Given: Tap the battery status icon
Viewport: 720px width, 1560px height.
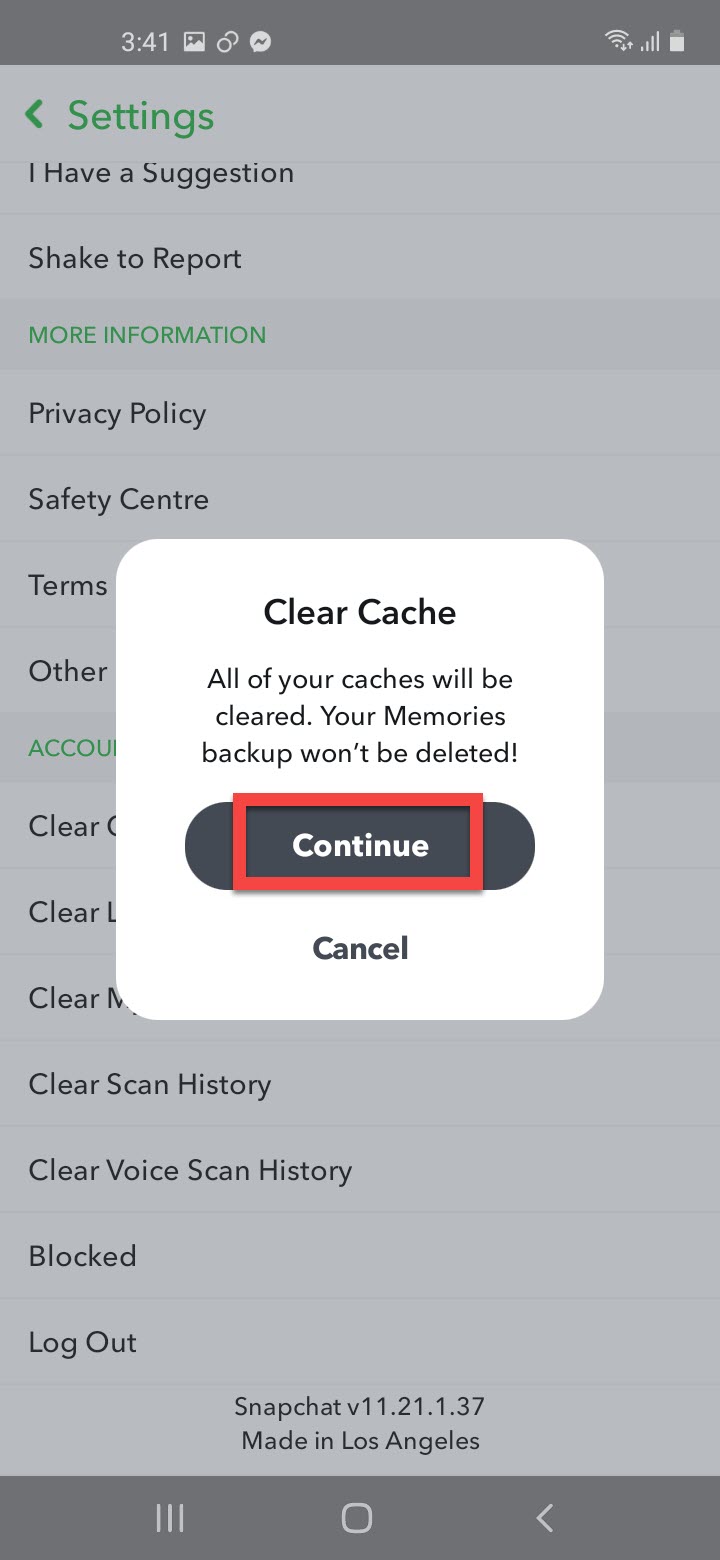Looking at the screenshot, I should click(x=678, y=41).
